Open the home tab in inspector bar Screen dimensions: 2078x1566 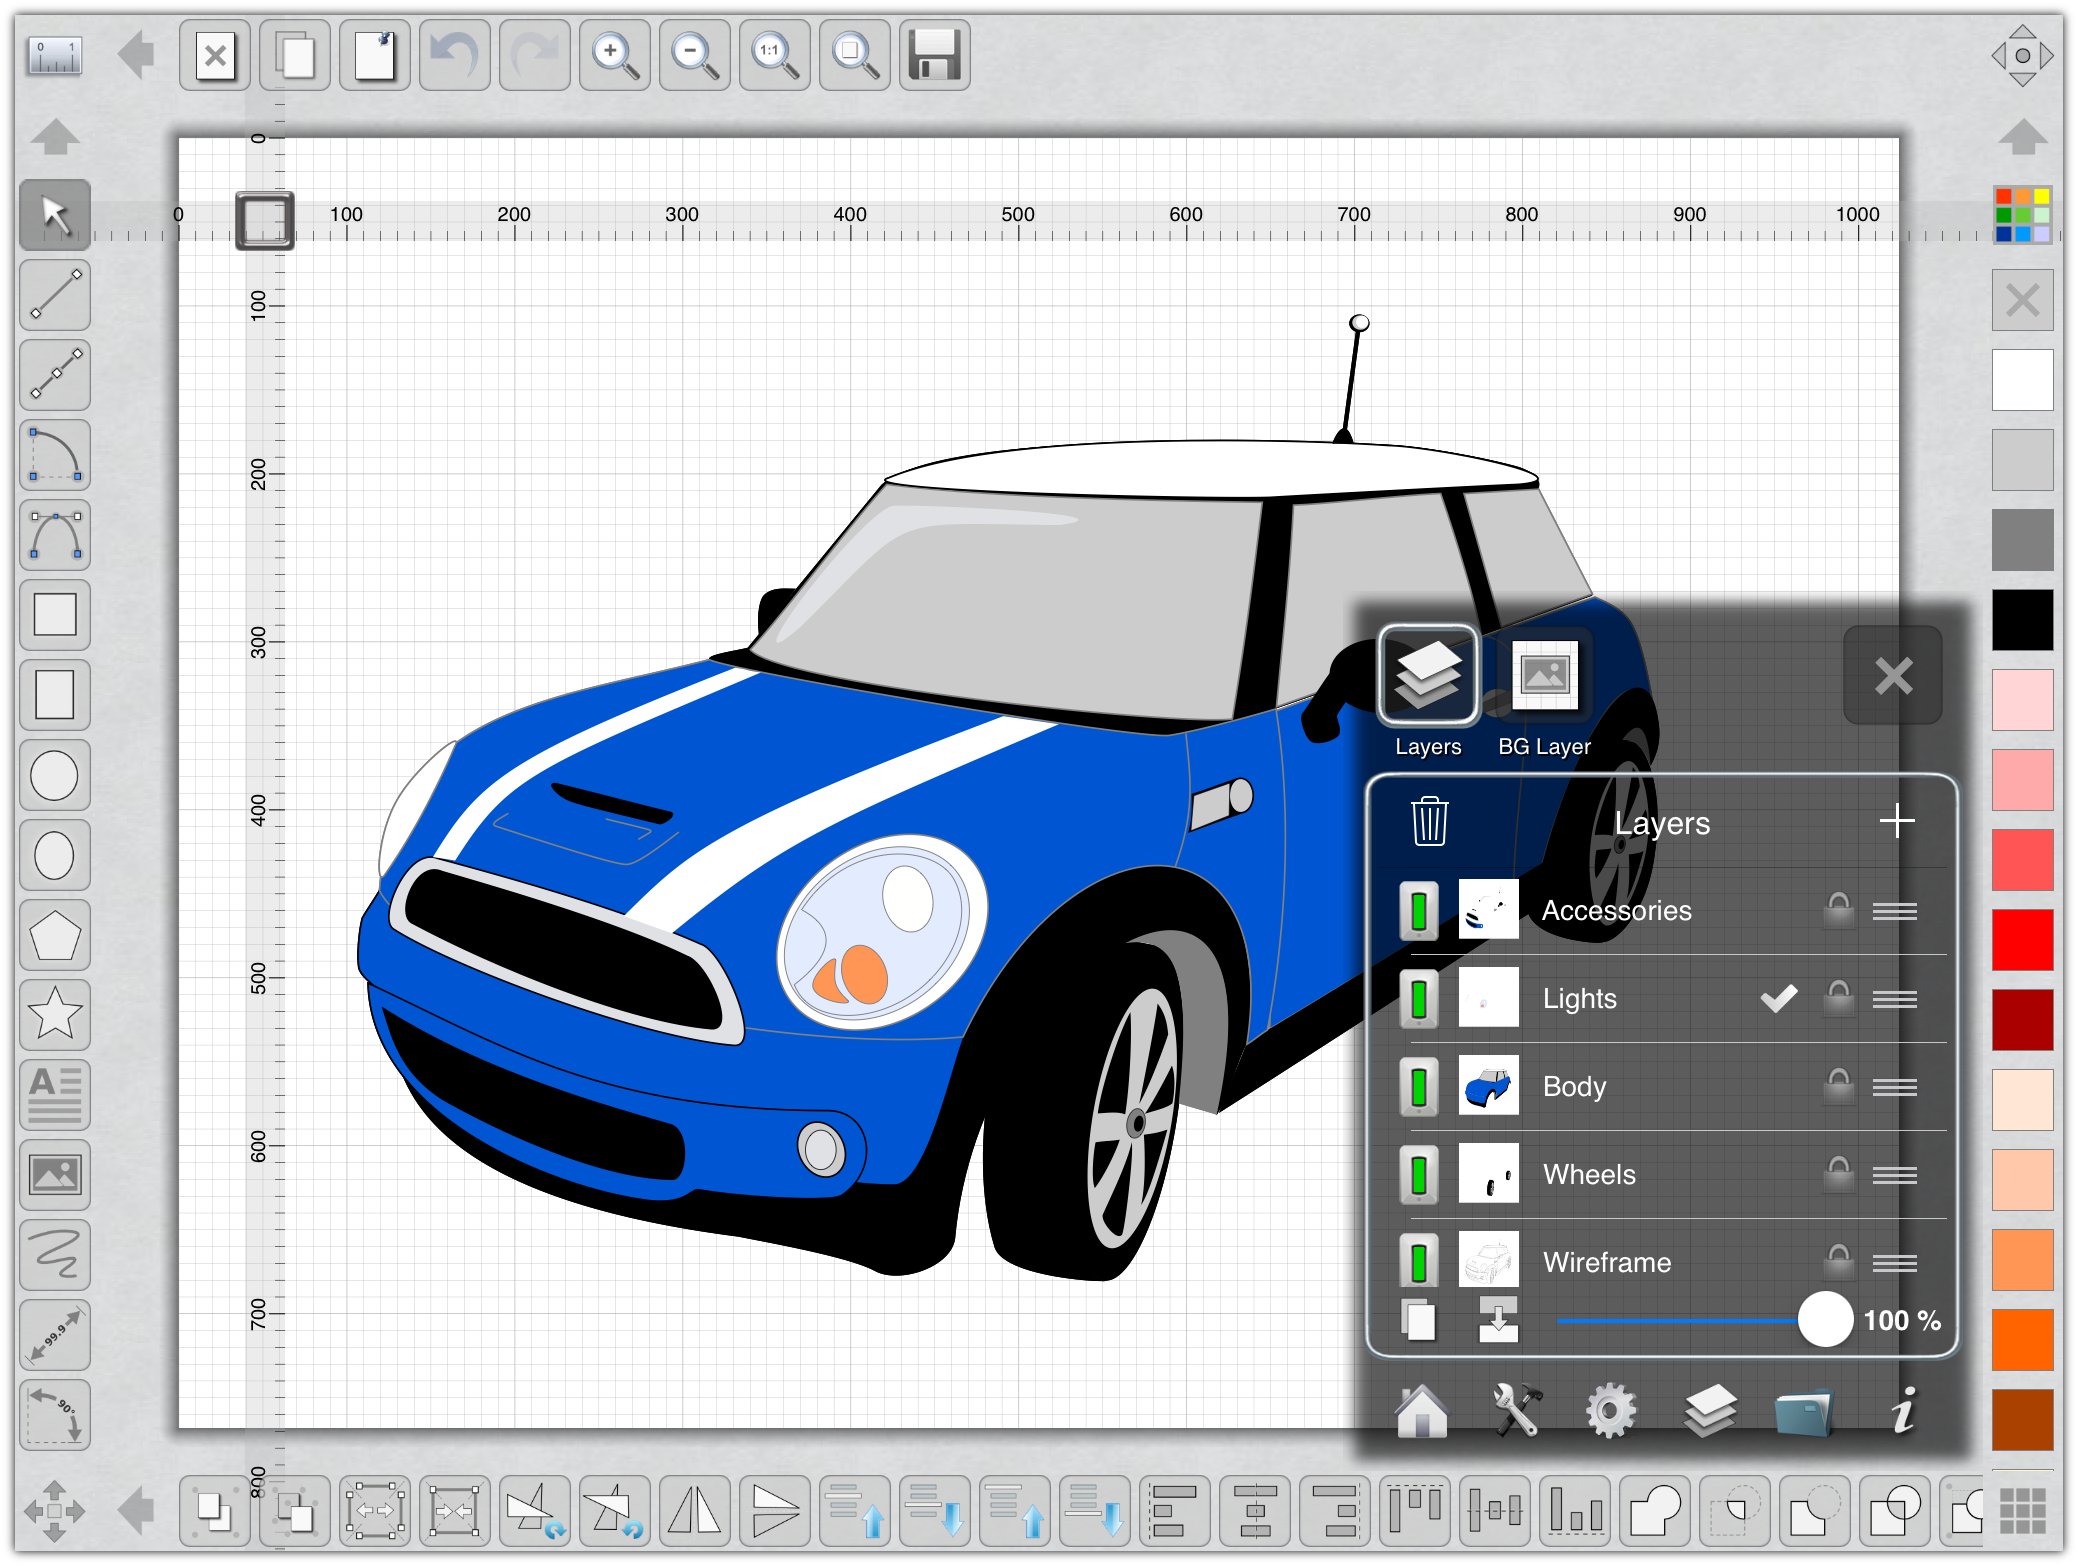(1421, 1411)
